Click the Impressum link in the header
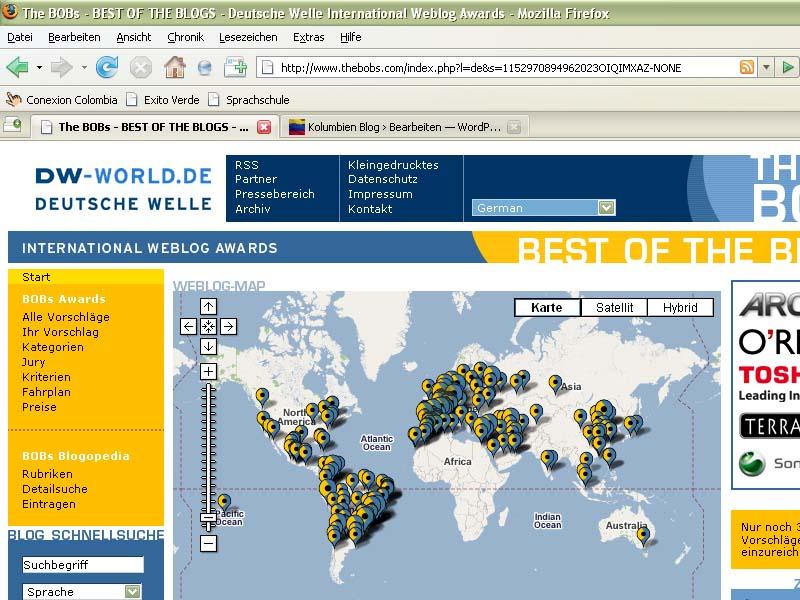 point(380,194)
